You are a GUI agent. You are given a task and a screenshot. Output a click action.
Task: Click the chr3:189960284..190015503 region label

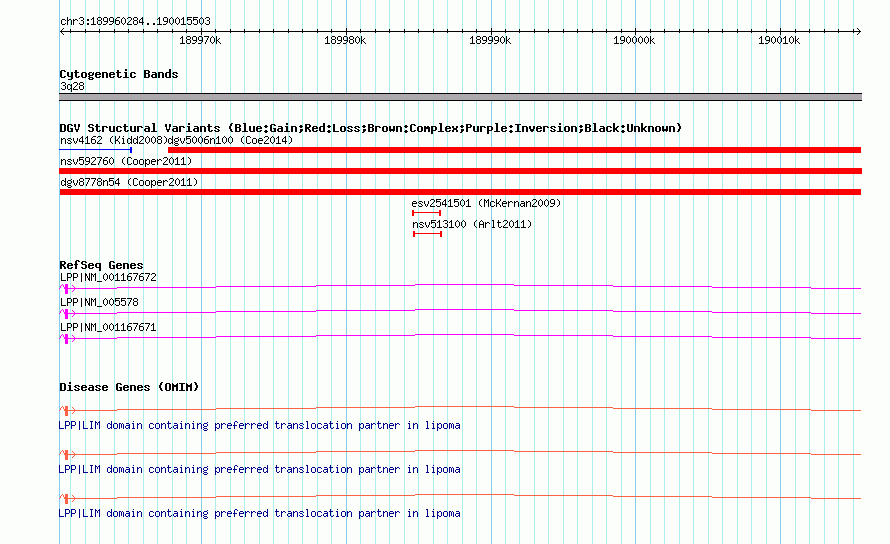coord(135,21)
